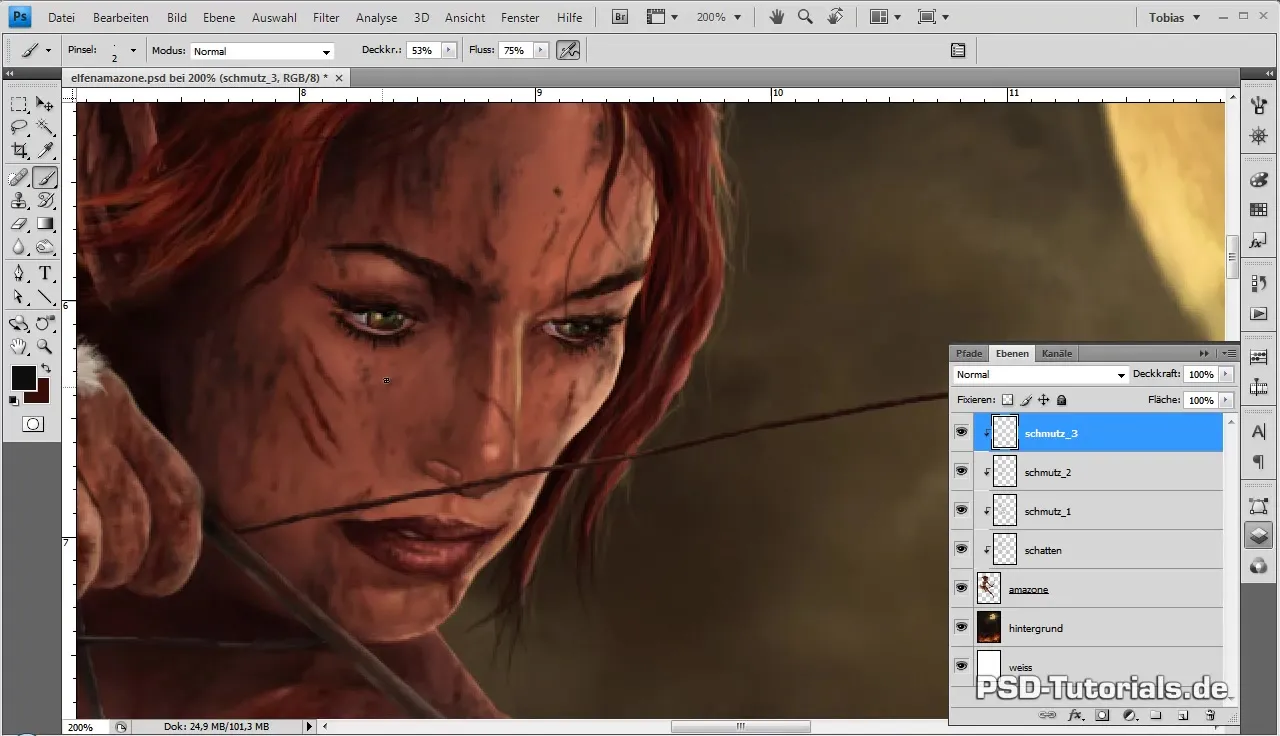Open layer Fläche fill slider arrow
The image size is (1280, 736).
coord(1226,400)
